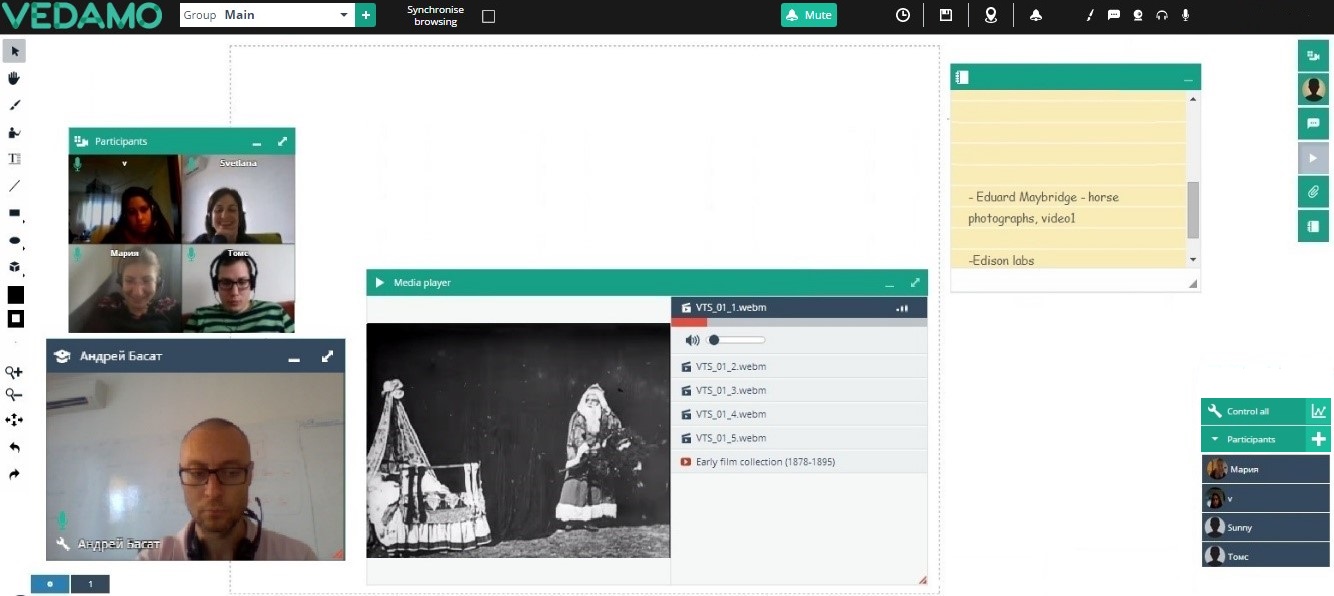This screenshot has height=596, width=1334.
Task: Select the line drawing tool
Action: pos(14,186)
